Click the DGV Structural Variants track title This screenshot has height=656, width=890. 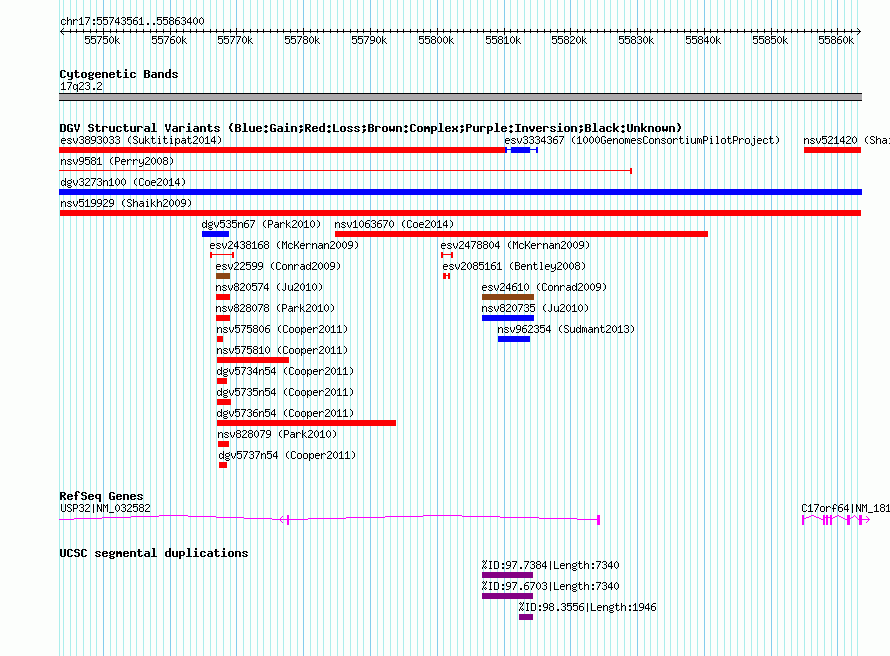(x=371, y=128)
